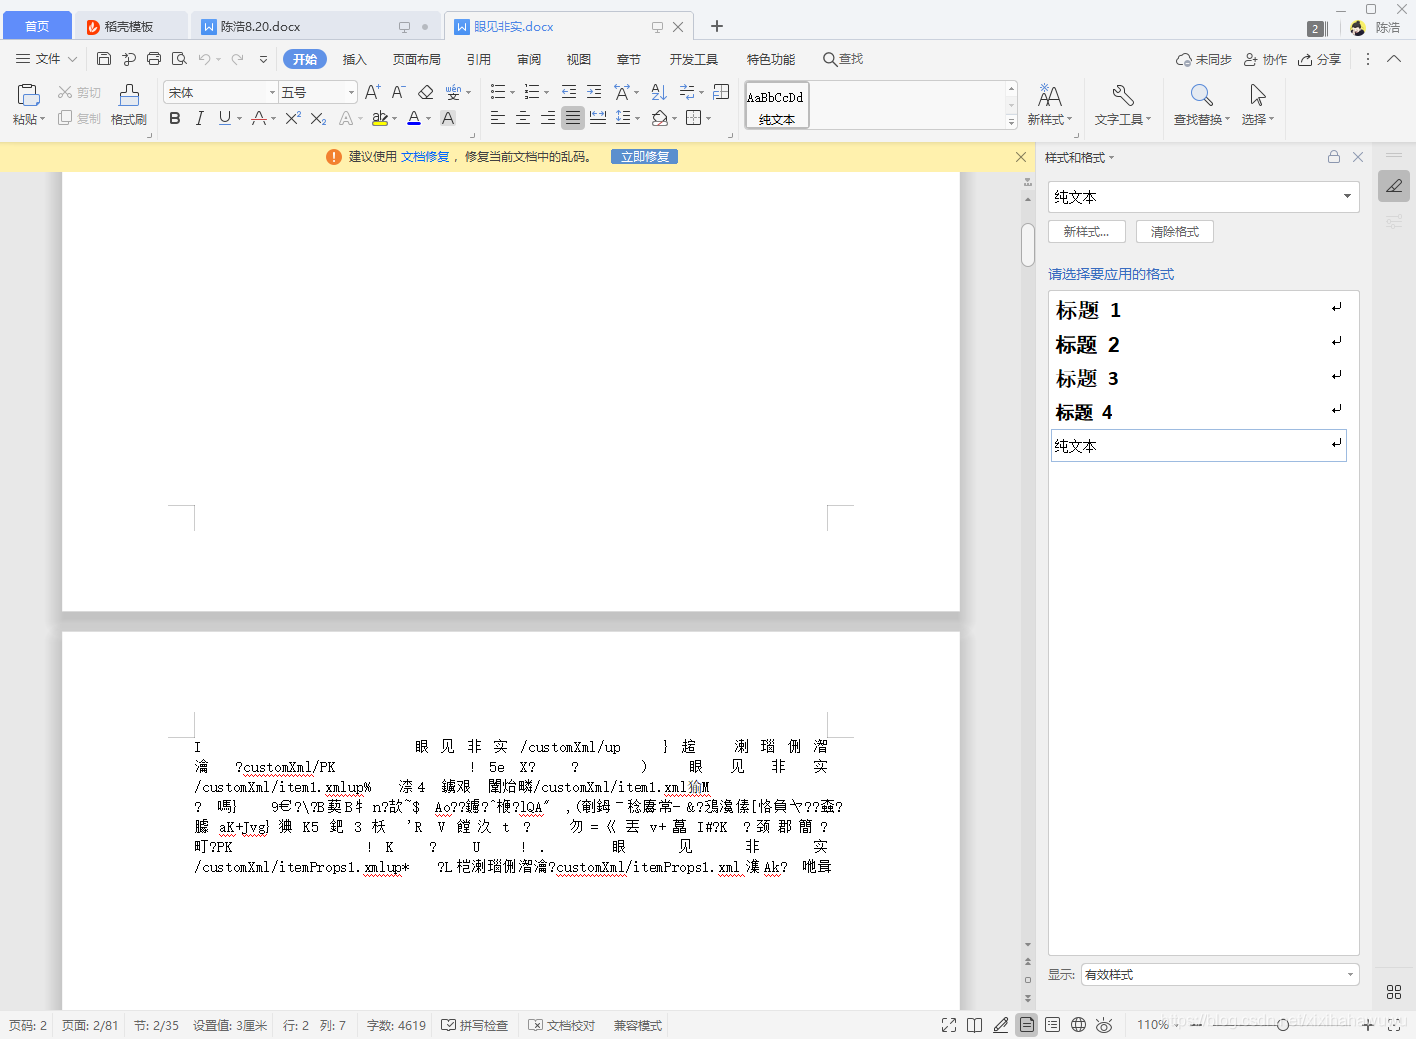This screenshot has width=1416, height=1039.
Task: Click the font color red A swatch
Action: pos(414,118)
